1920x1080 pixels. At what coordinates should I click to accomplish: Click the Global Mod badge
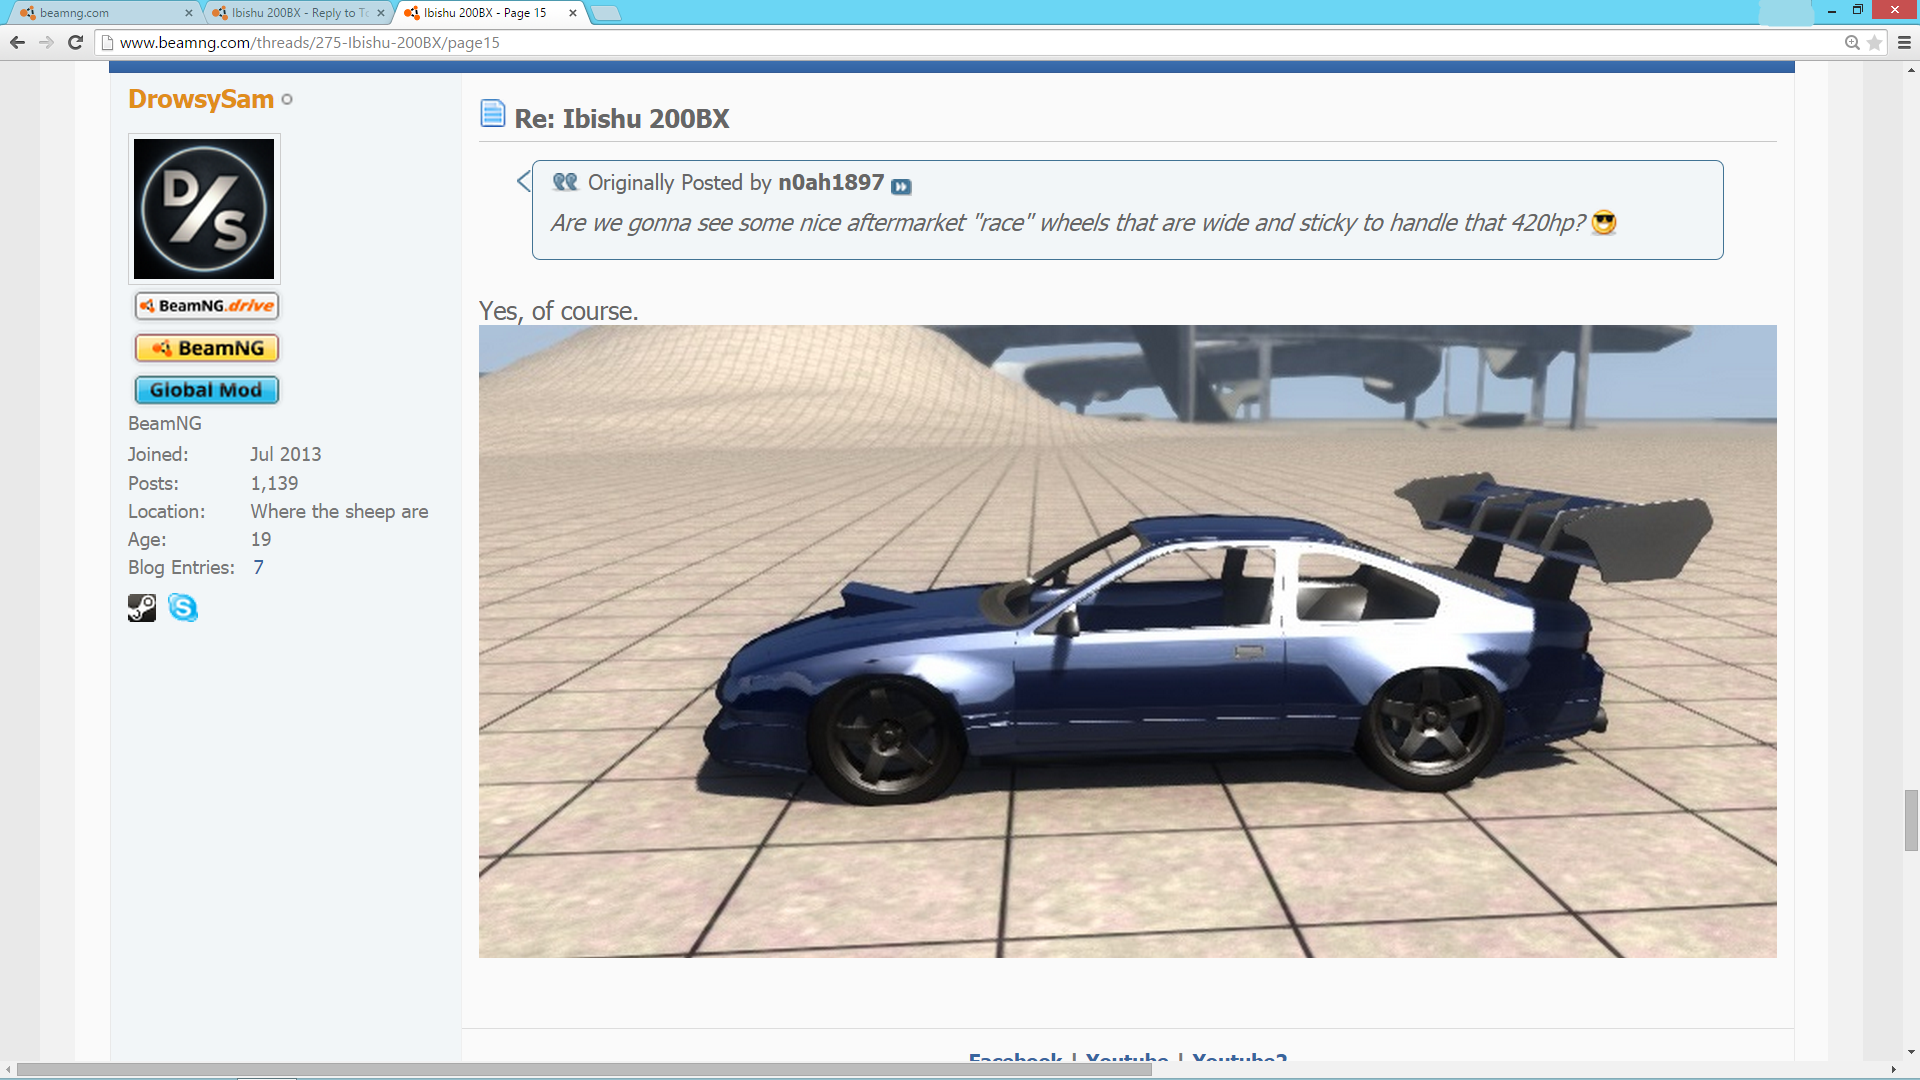pyautogui.click(x=206, y=390)
